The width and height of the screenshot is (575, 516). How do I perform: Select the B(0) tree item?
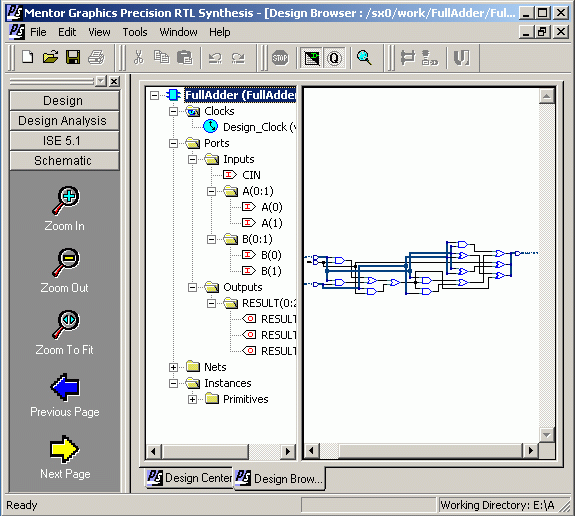coord(271,255)
